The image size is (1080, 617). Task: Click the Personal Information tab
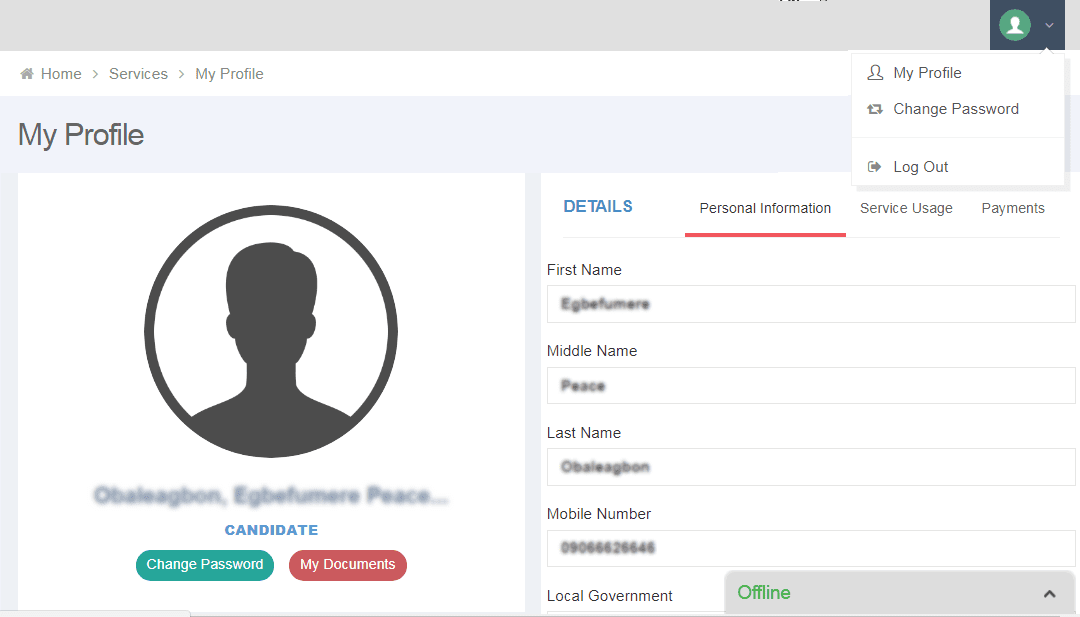(765, 208)
